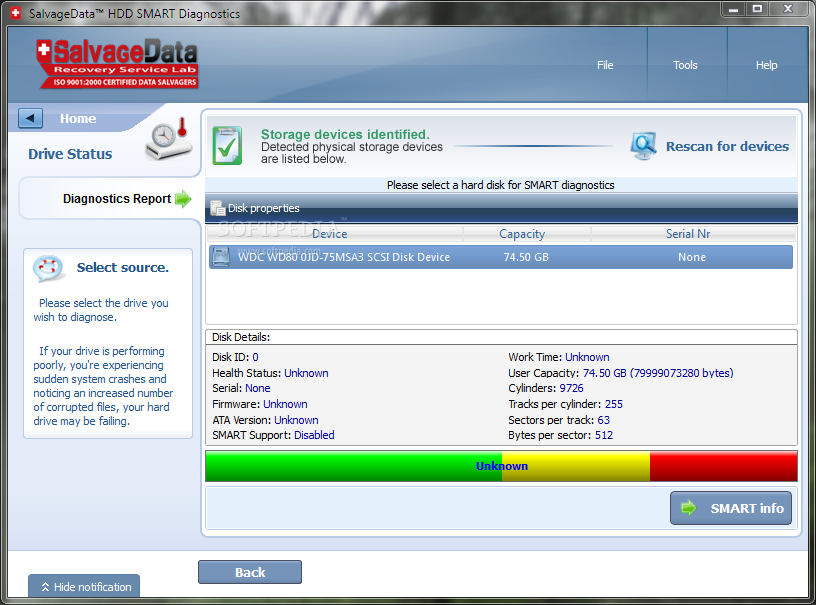Click the green arrow on SMART info button
Viewport: 816px width, 605px height.
(688, 508)
